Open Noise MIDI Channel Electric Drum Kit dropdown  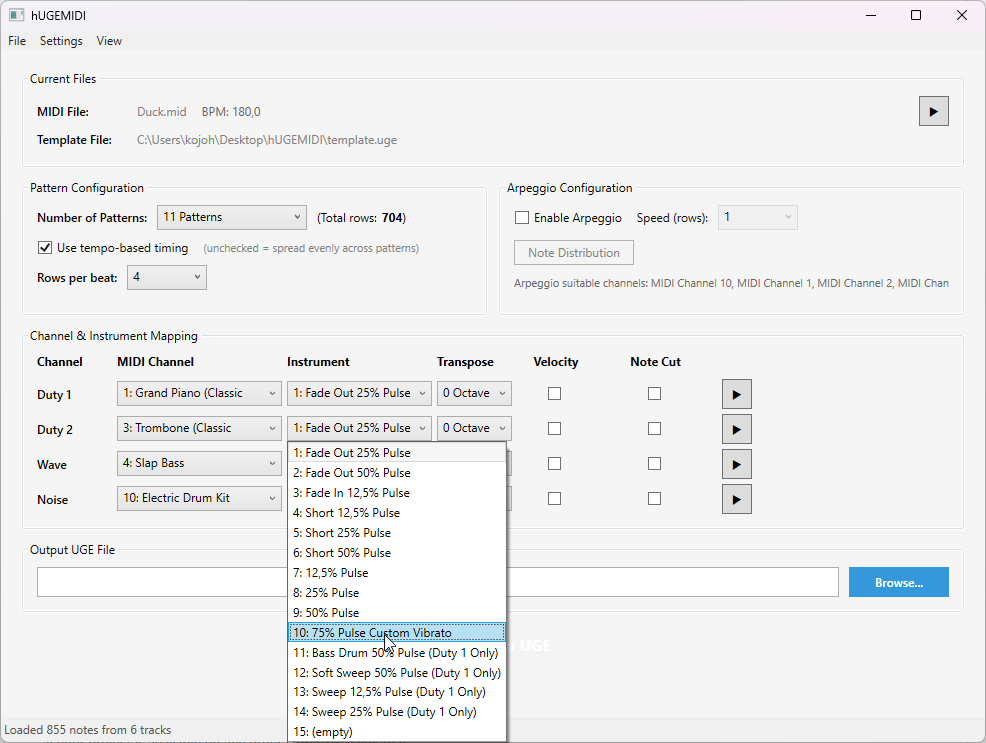click(199, 498)
